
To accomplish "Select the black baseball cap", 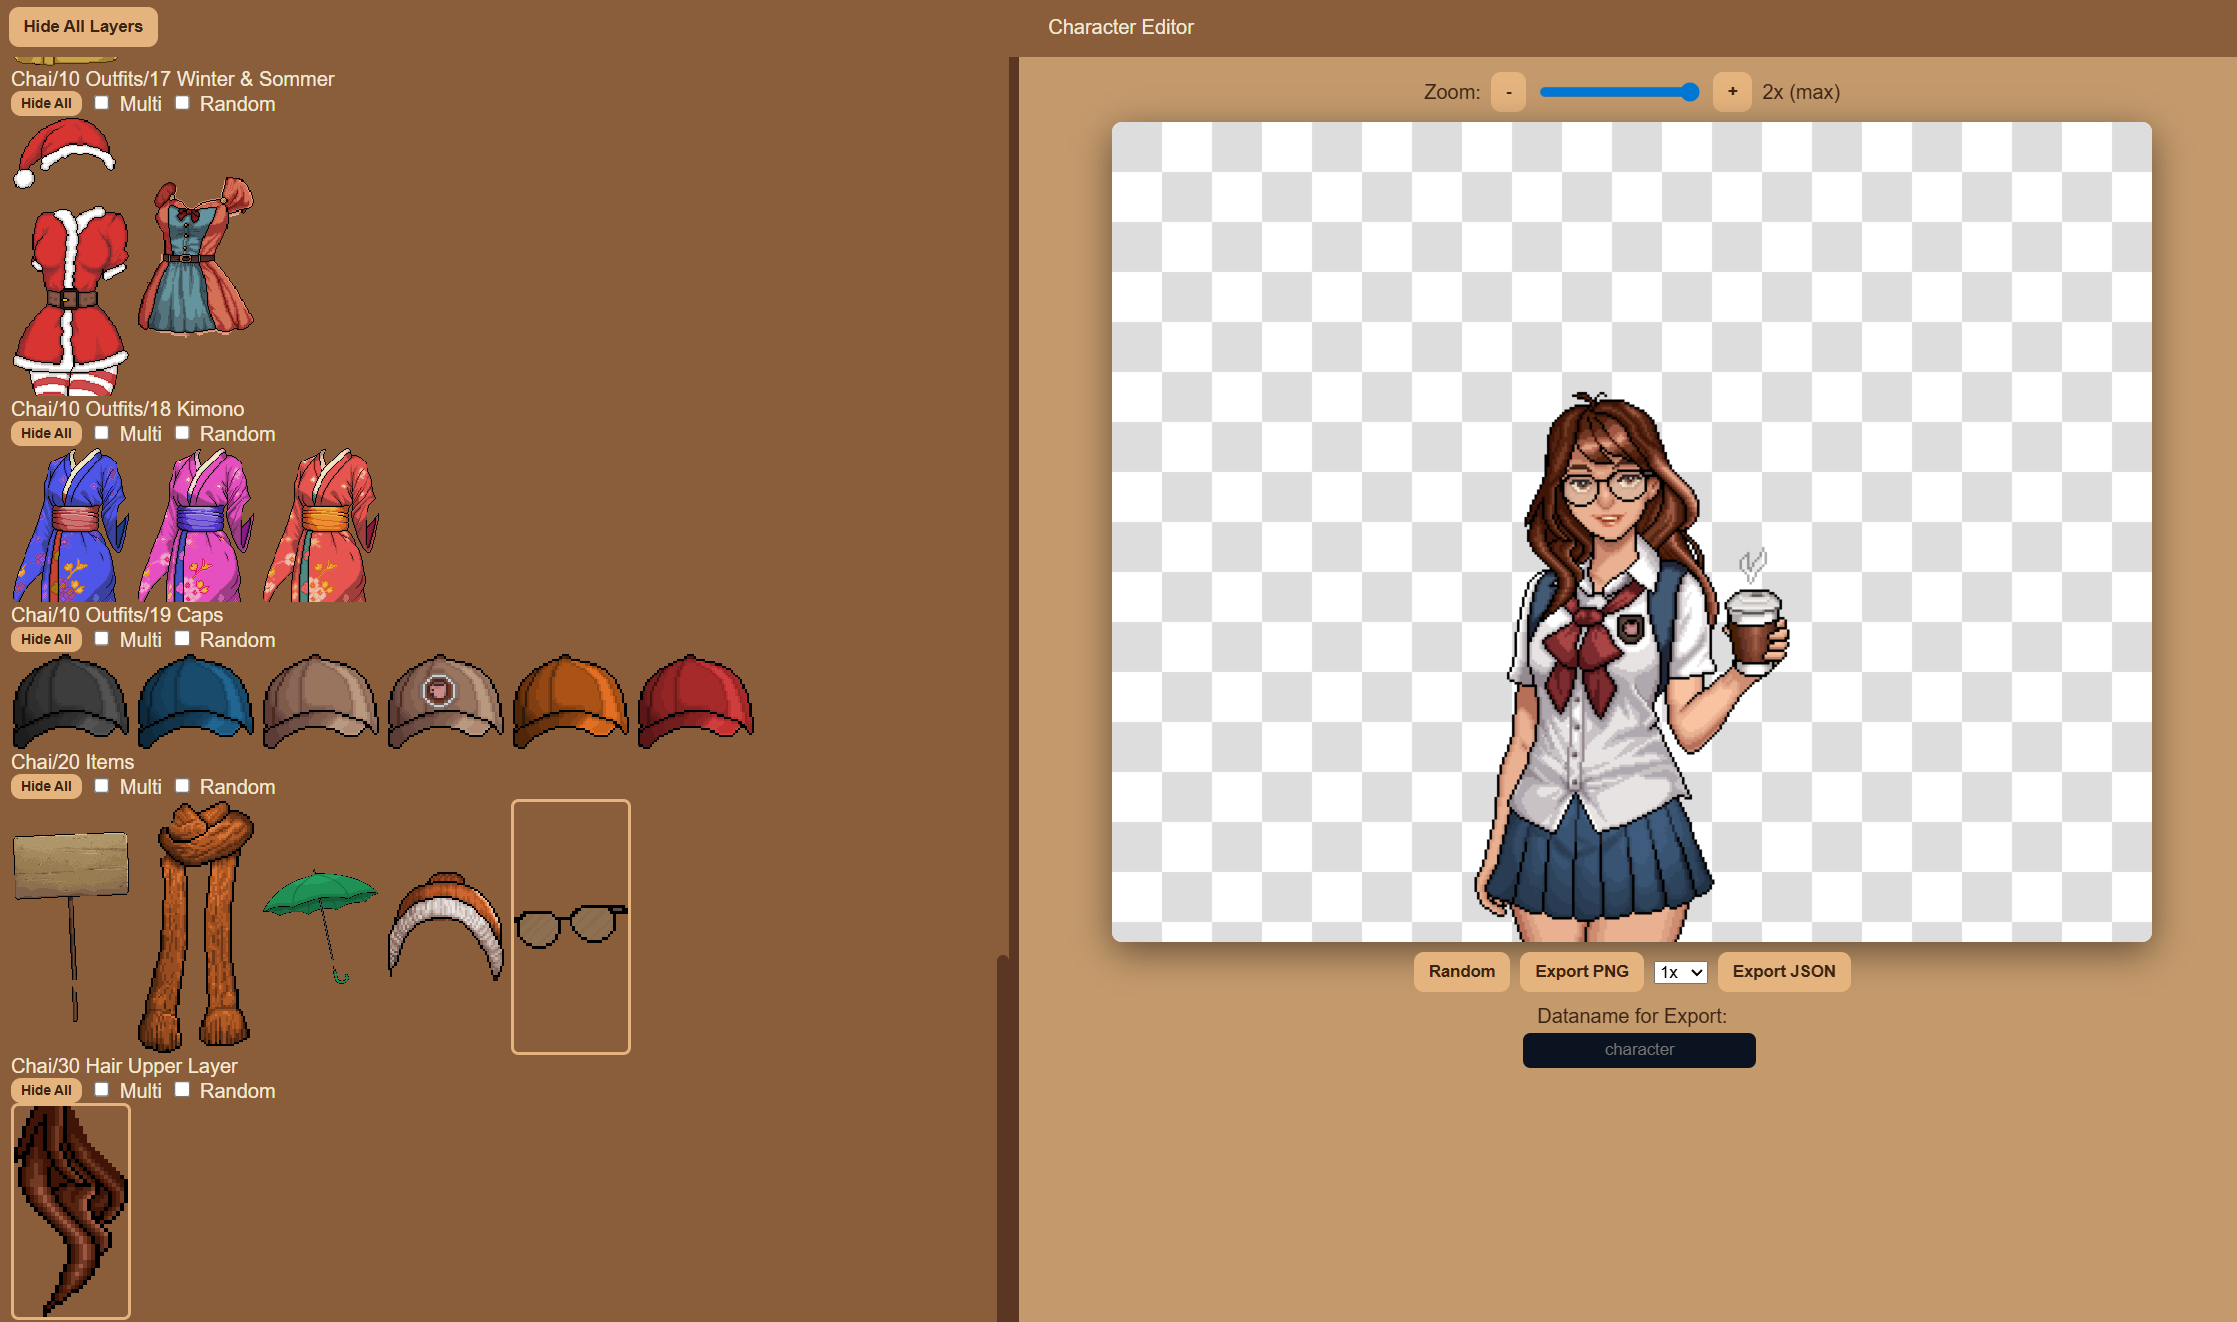I will point(70,701).
